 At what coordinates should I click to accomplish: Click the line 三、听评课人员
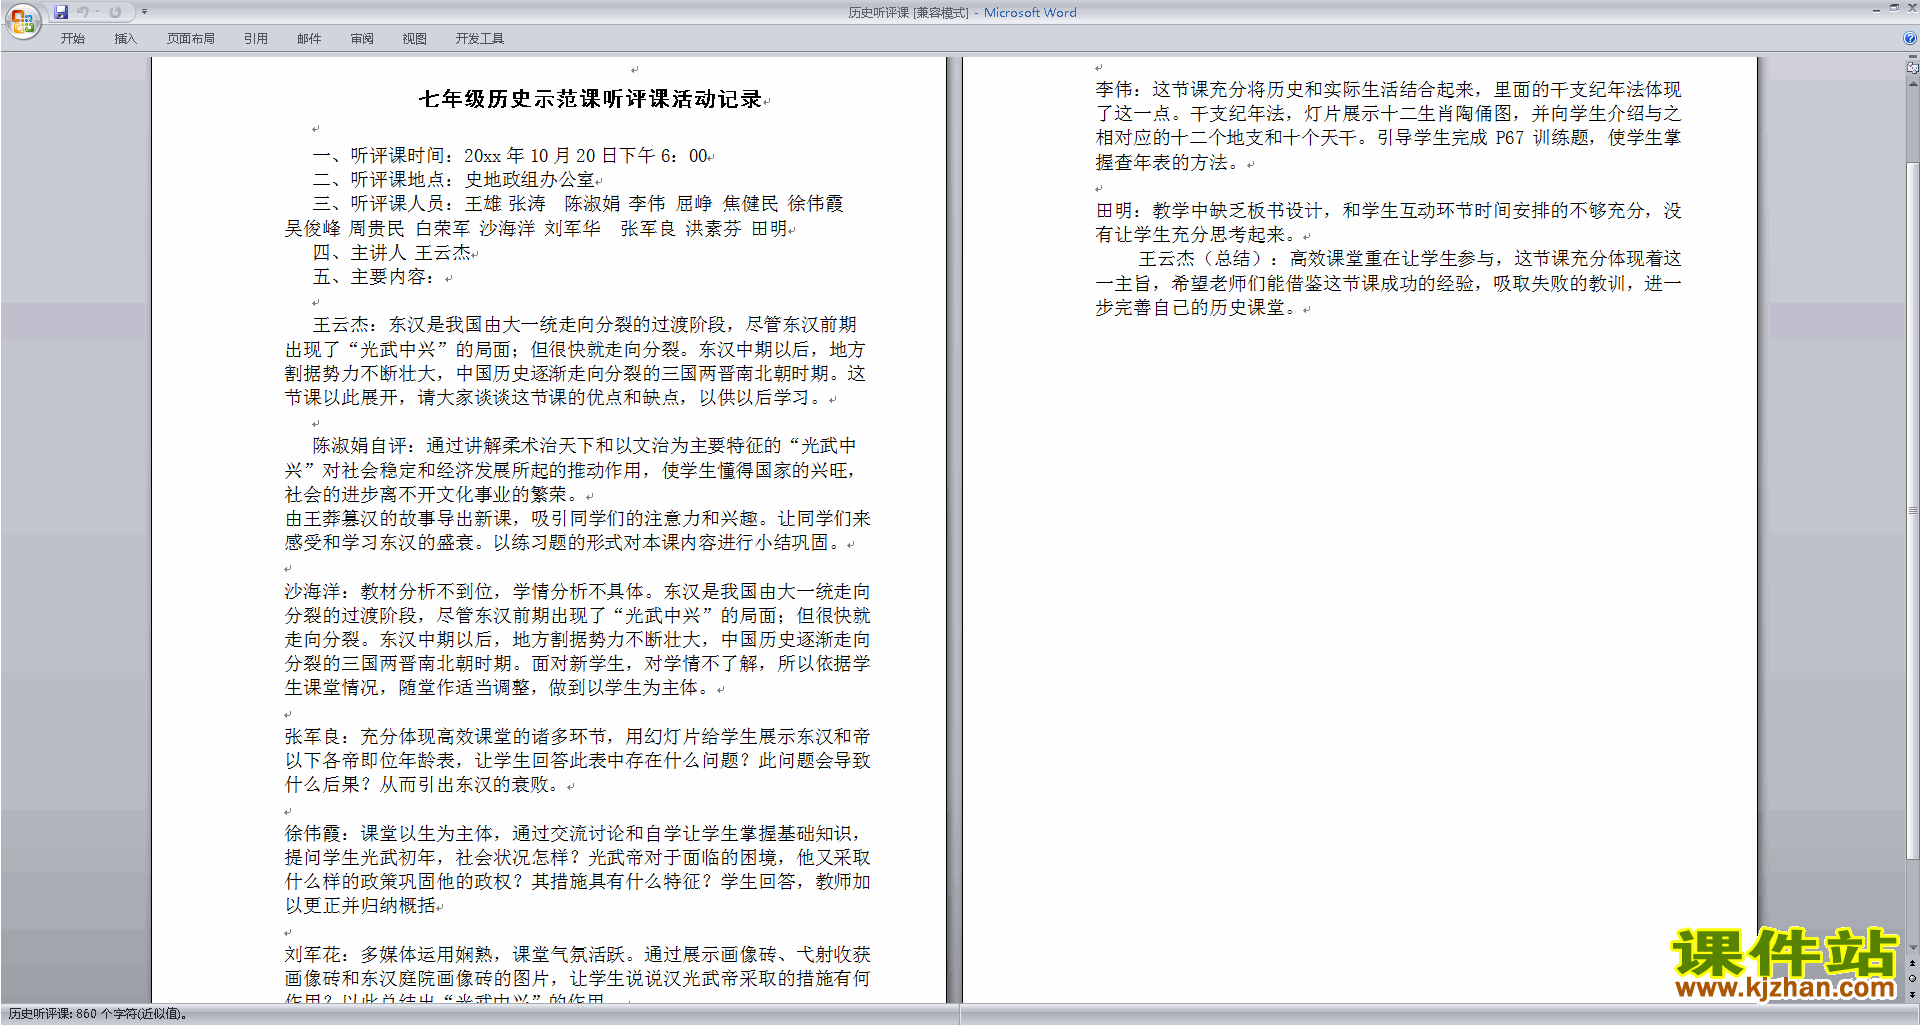coord(578,204)
